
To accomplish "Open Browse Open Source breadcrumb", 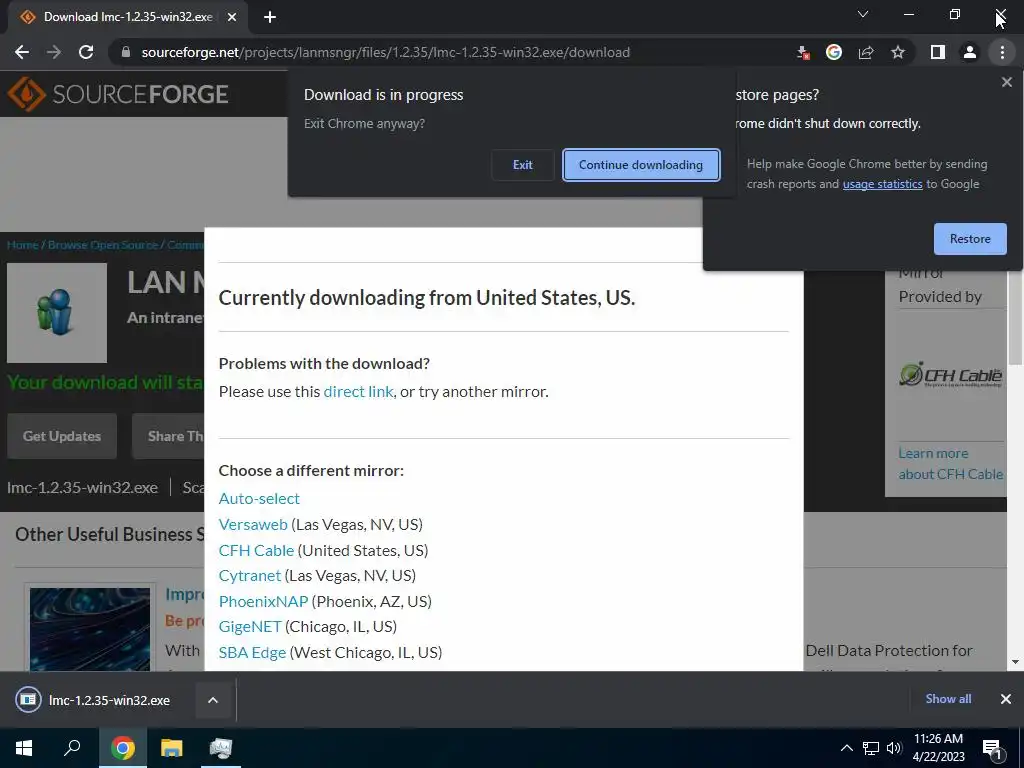I will [x=103, y=245].
